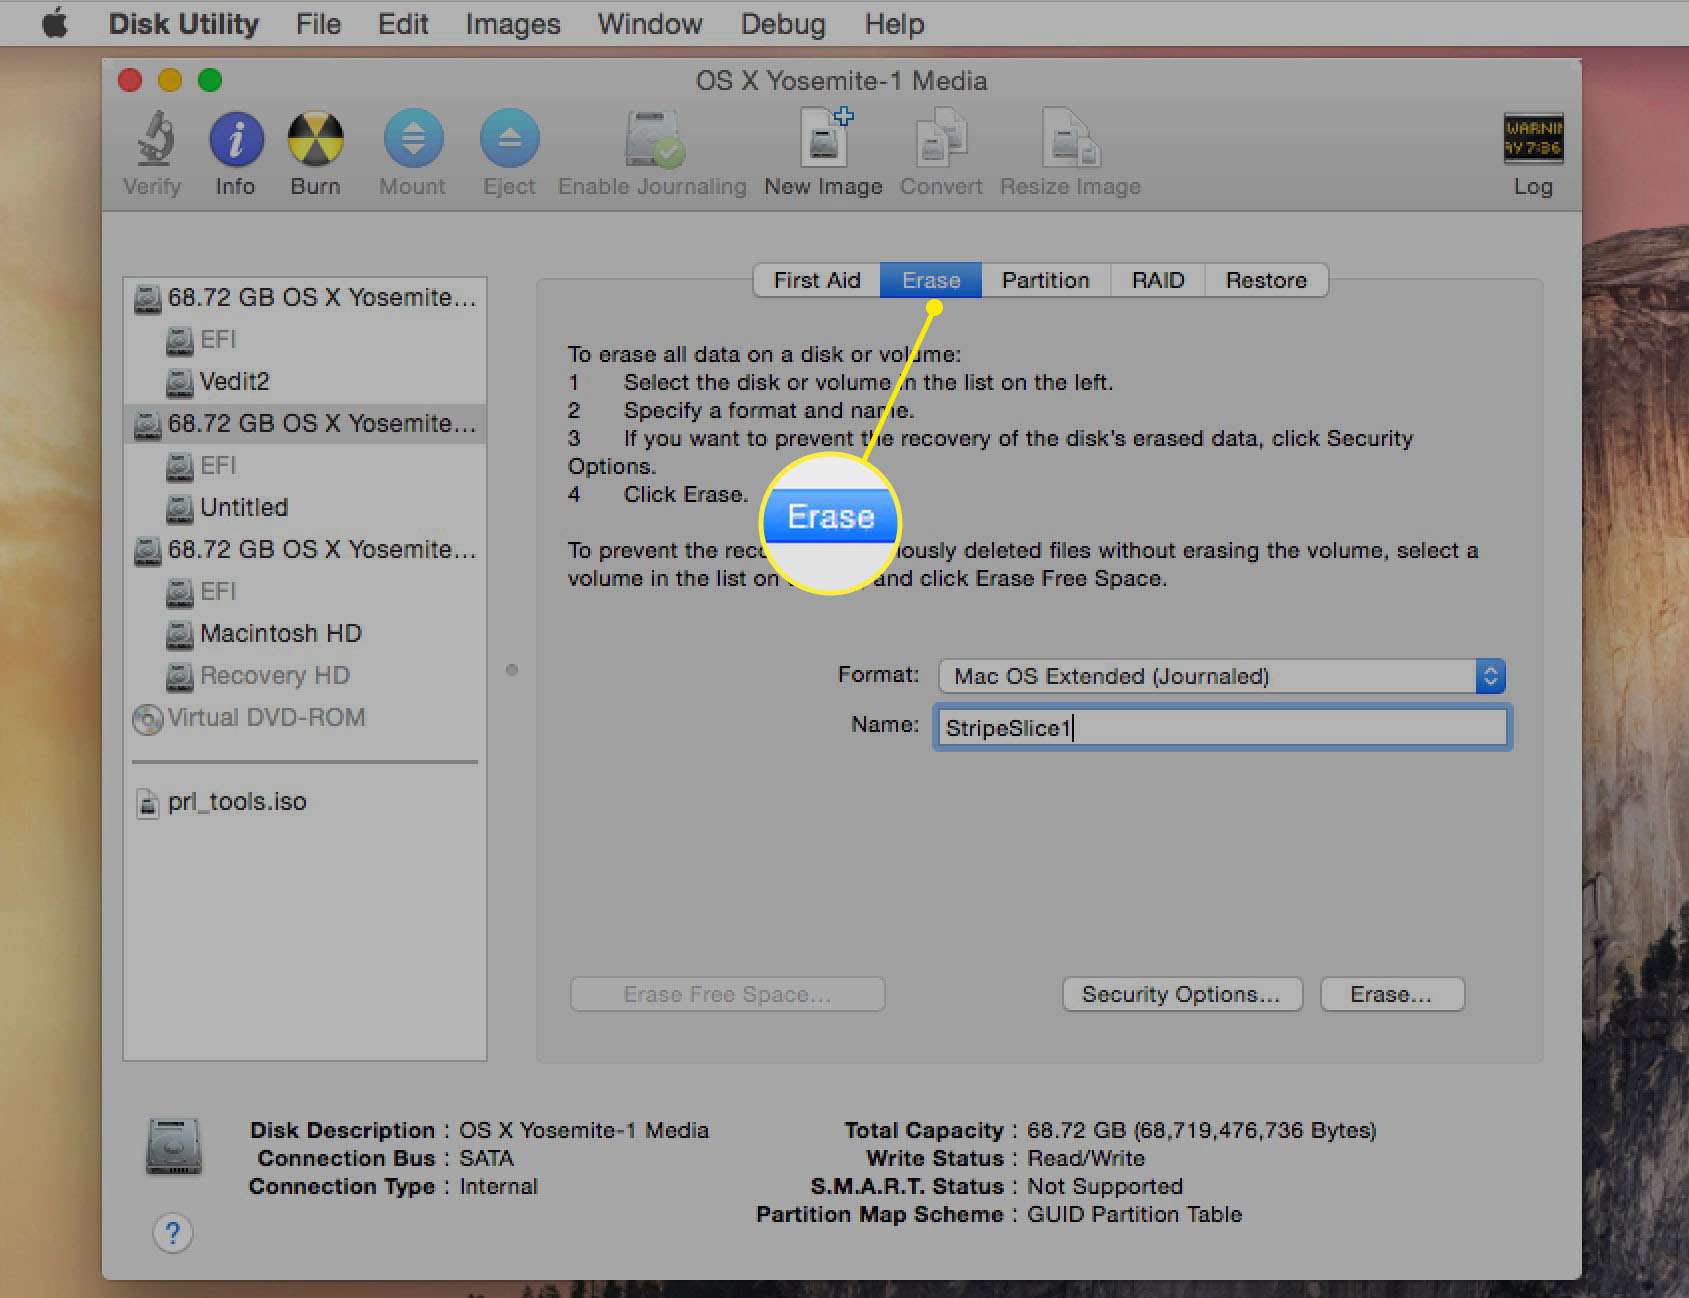Open the Debug menu

coord(783,23)
